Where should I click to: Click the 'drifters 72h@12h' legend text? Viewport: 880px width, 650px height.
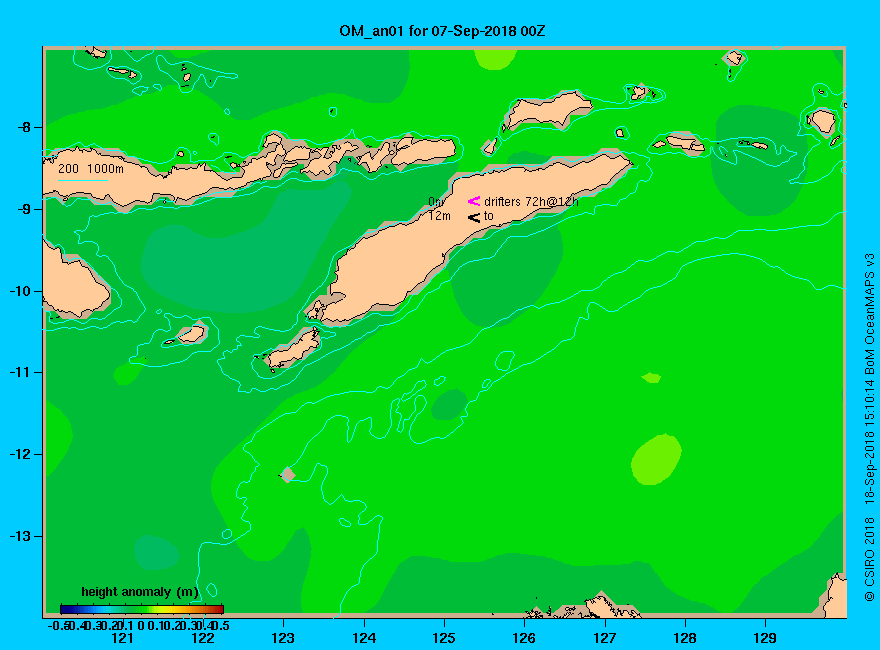[x=531, y=202]
